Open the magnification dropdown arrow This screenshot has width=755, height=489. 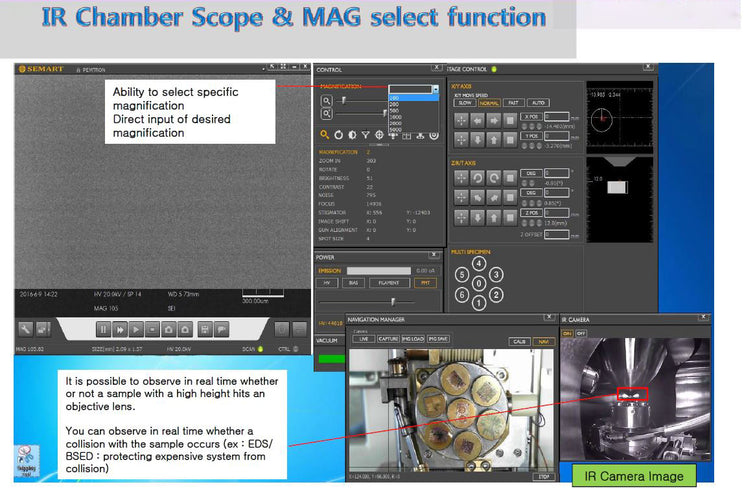(435, 90)
